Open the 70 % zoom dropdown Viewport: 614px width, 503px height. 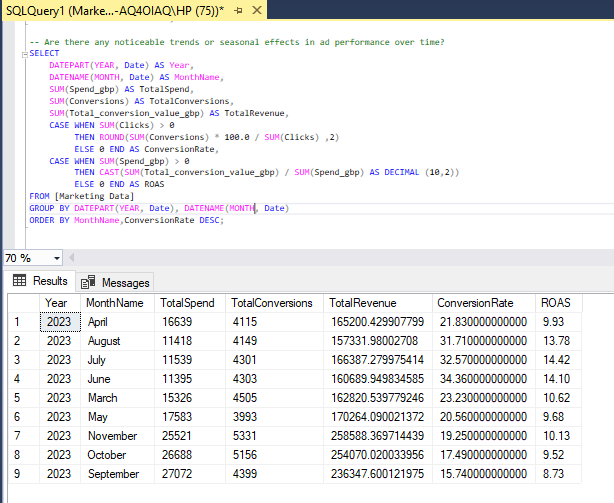point(57,258)
